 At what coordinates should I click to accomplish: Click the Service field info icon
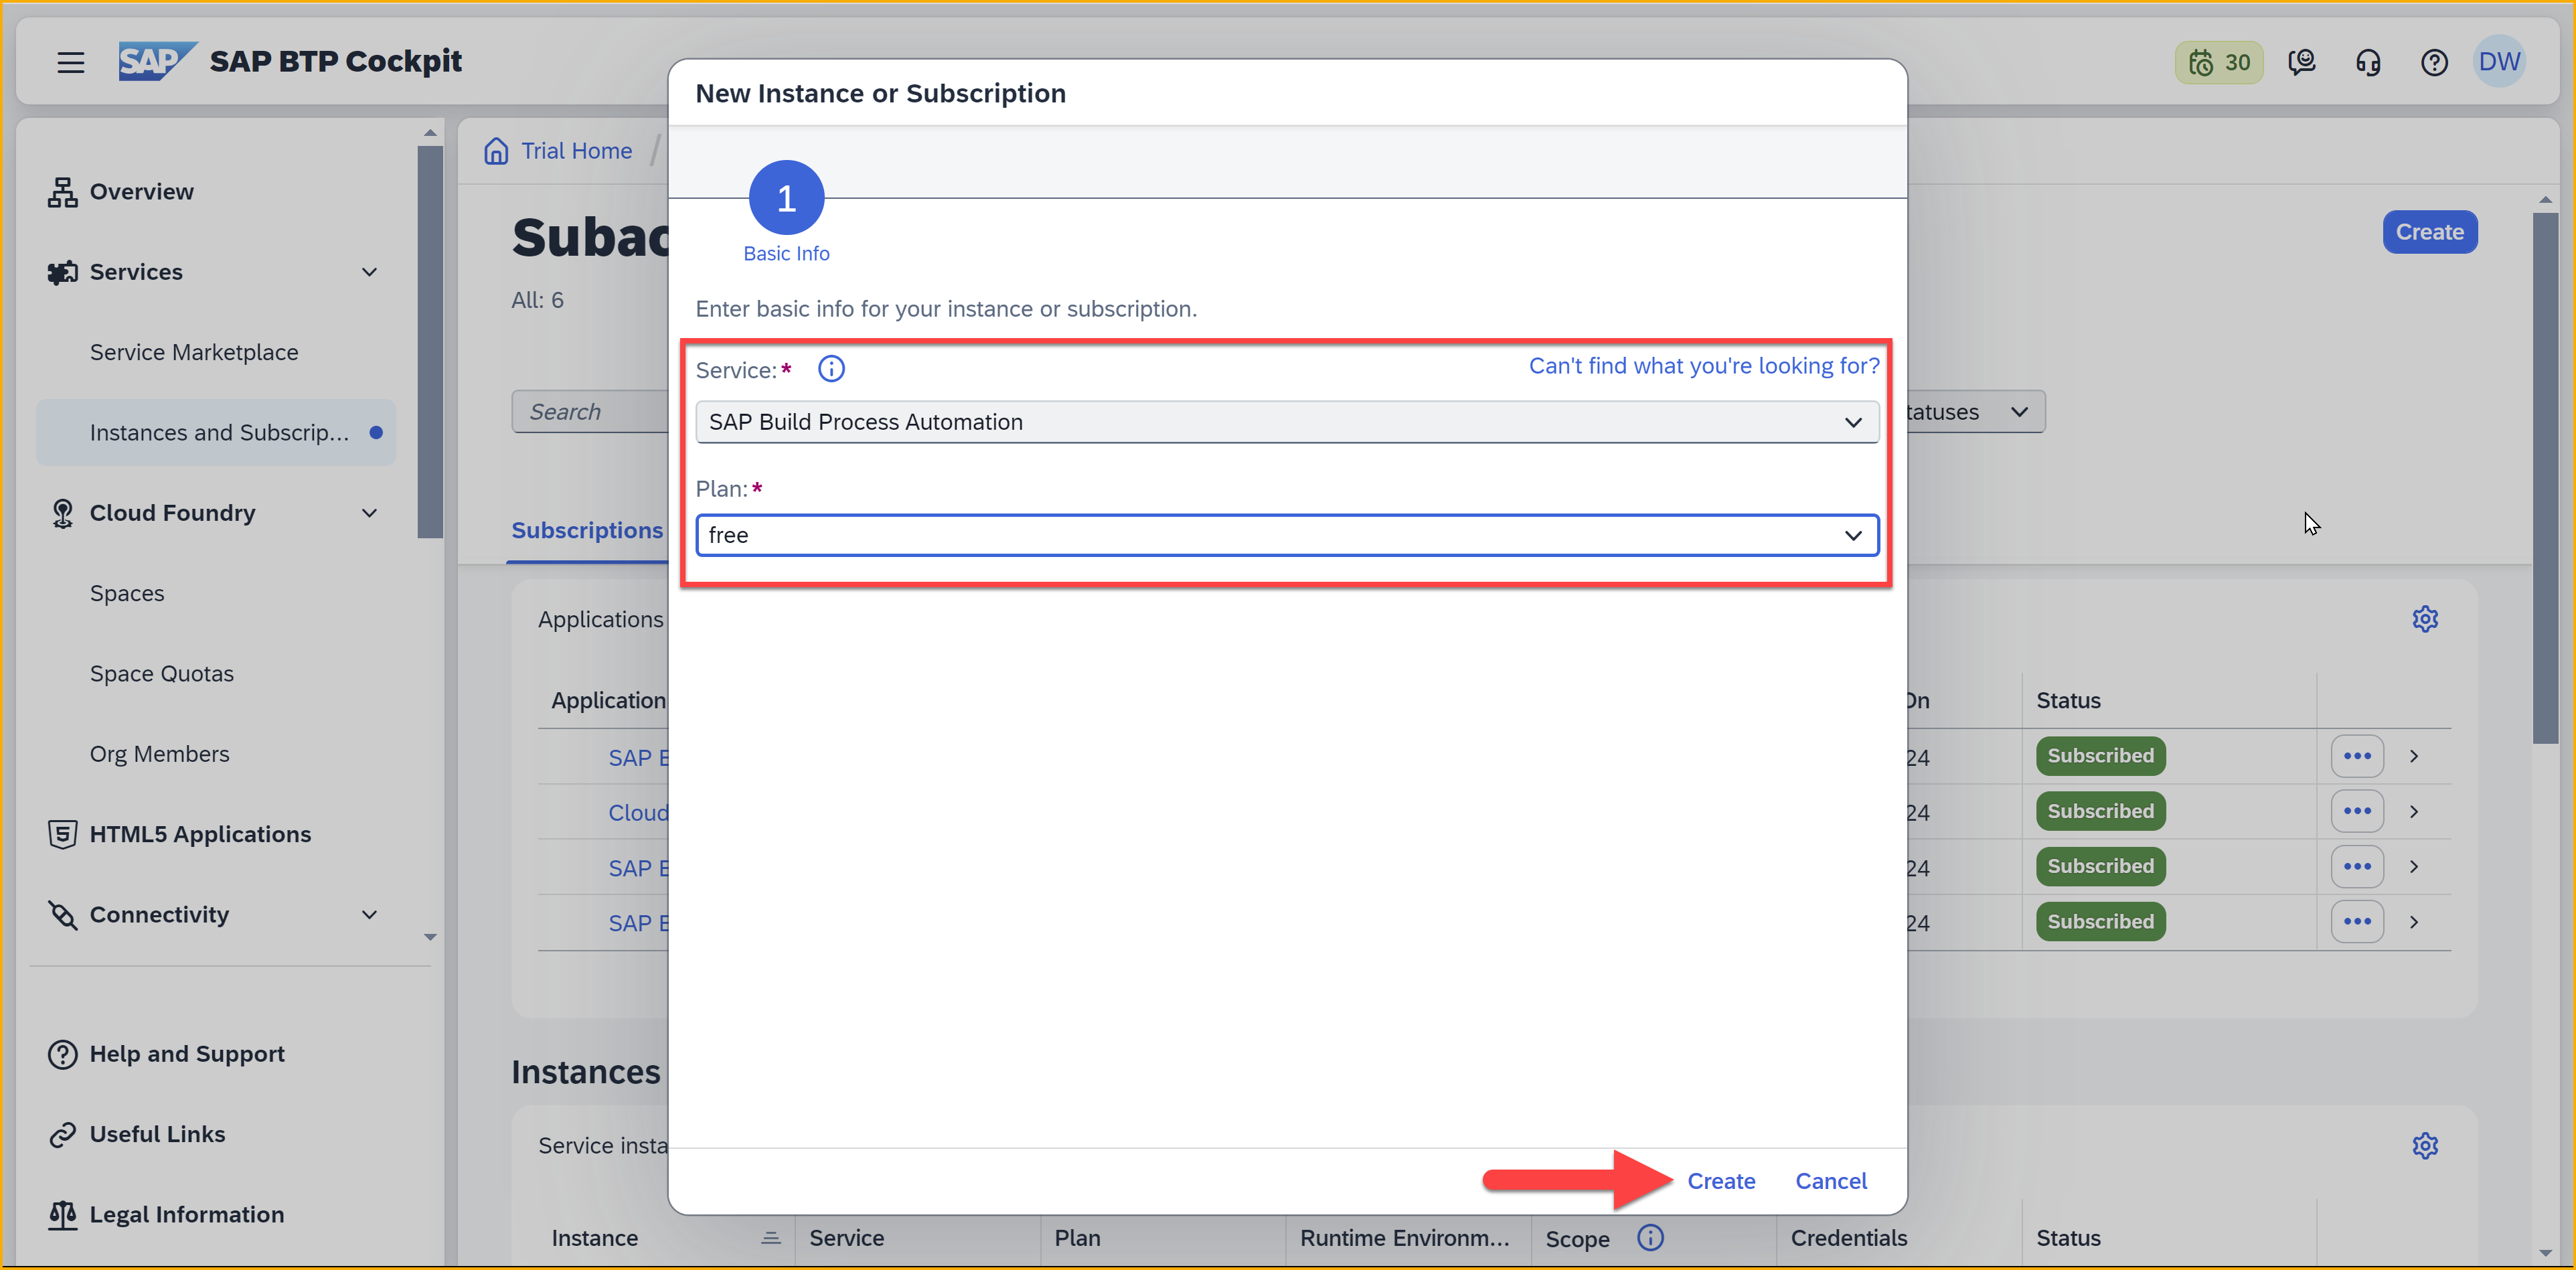click(830, 369)
